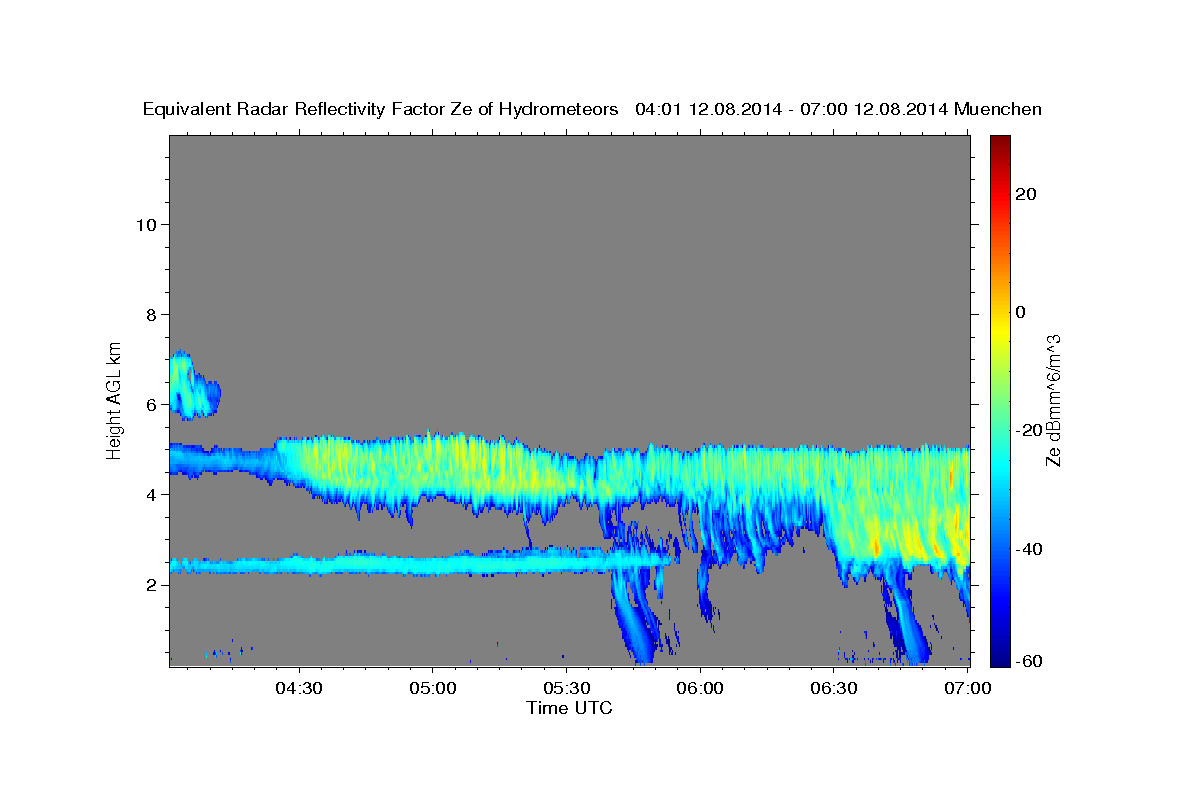The width and height of the screenshot is (1200, 800).
Task: Click the 05:00 time tick label
Action: [x=433, y=688]
